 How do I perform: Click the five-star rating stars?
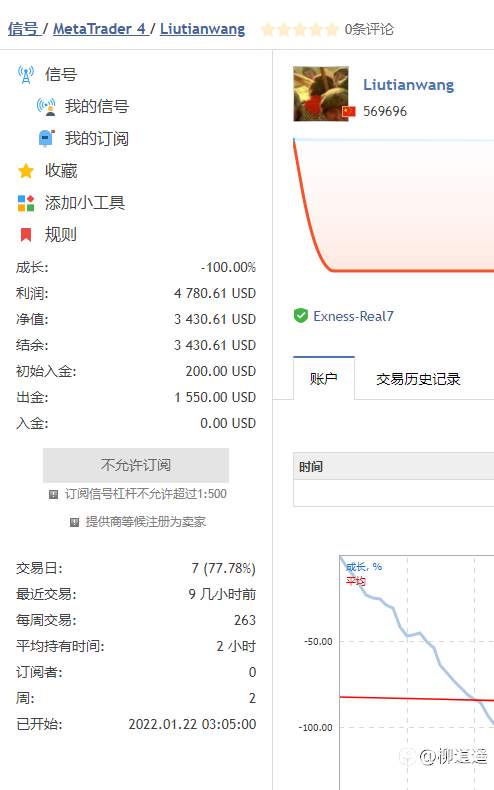click(299, 29)
